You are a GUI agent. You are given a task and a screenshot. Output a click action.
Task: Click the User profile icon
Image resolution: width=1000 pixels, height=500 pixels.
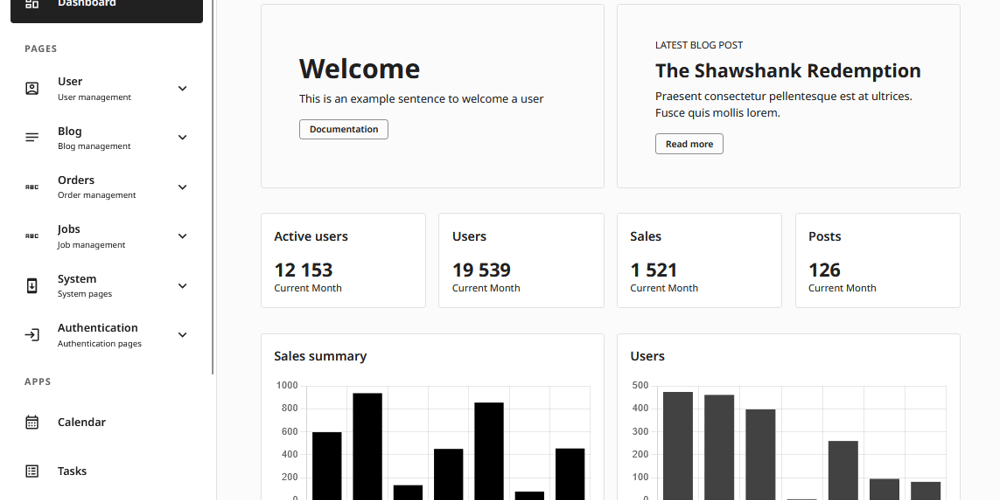click(32, 89)
